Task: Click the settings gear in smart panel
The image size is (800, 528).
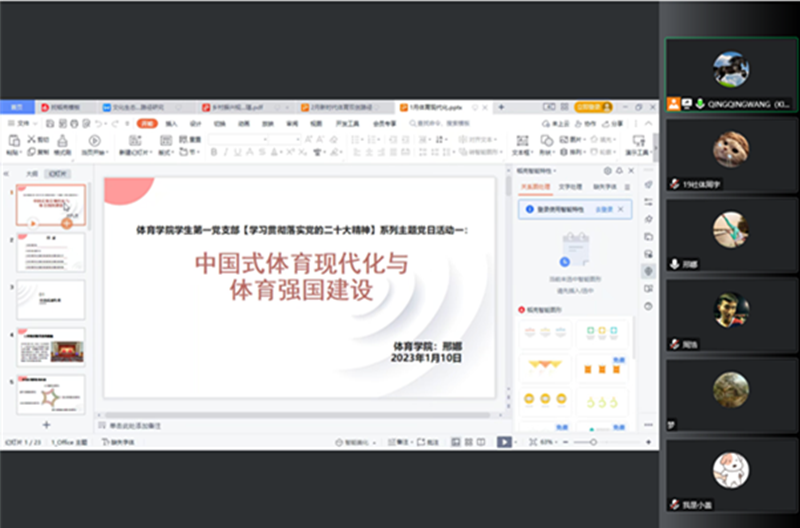Action: click(607, 171)
